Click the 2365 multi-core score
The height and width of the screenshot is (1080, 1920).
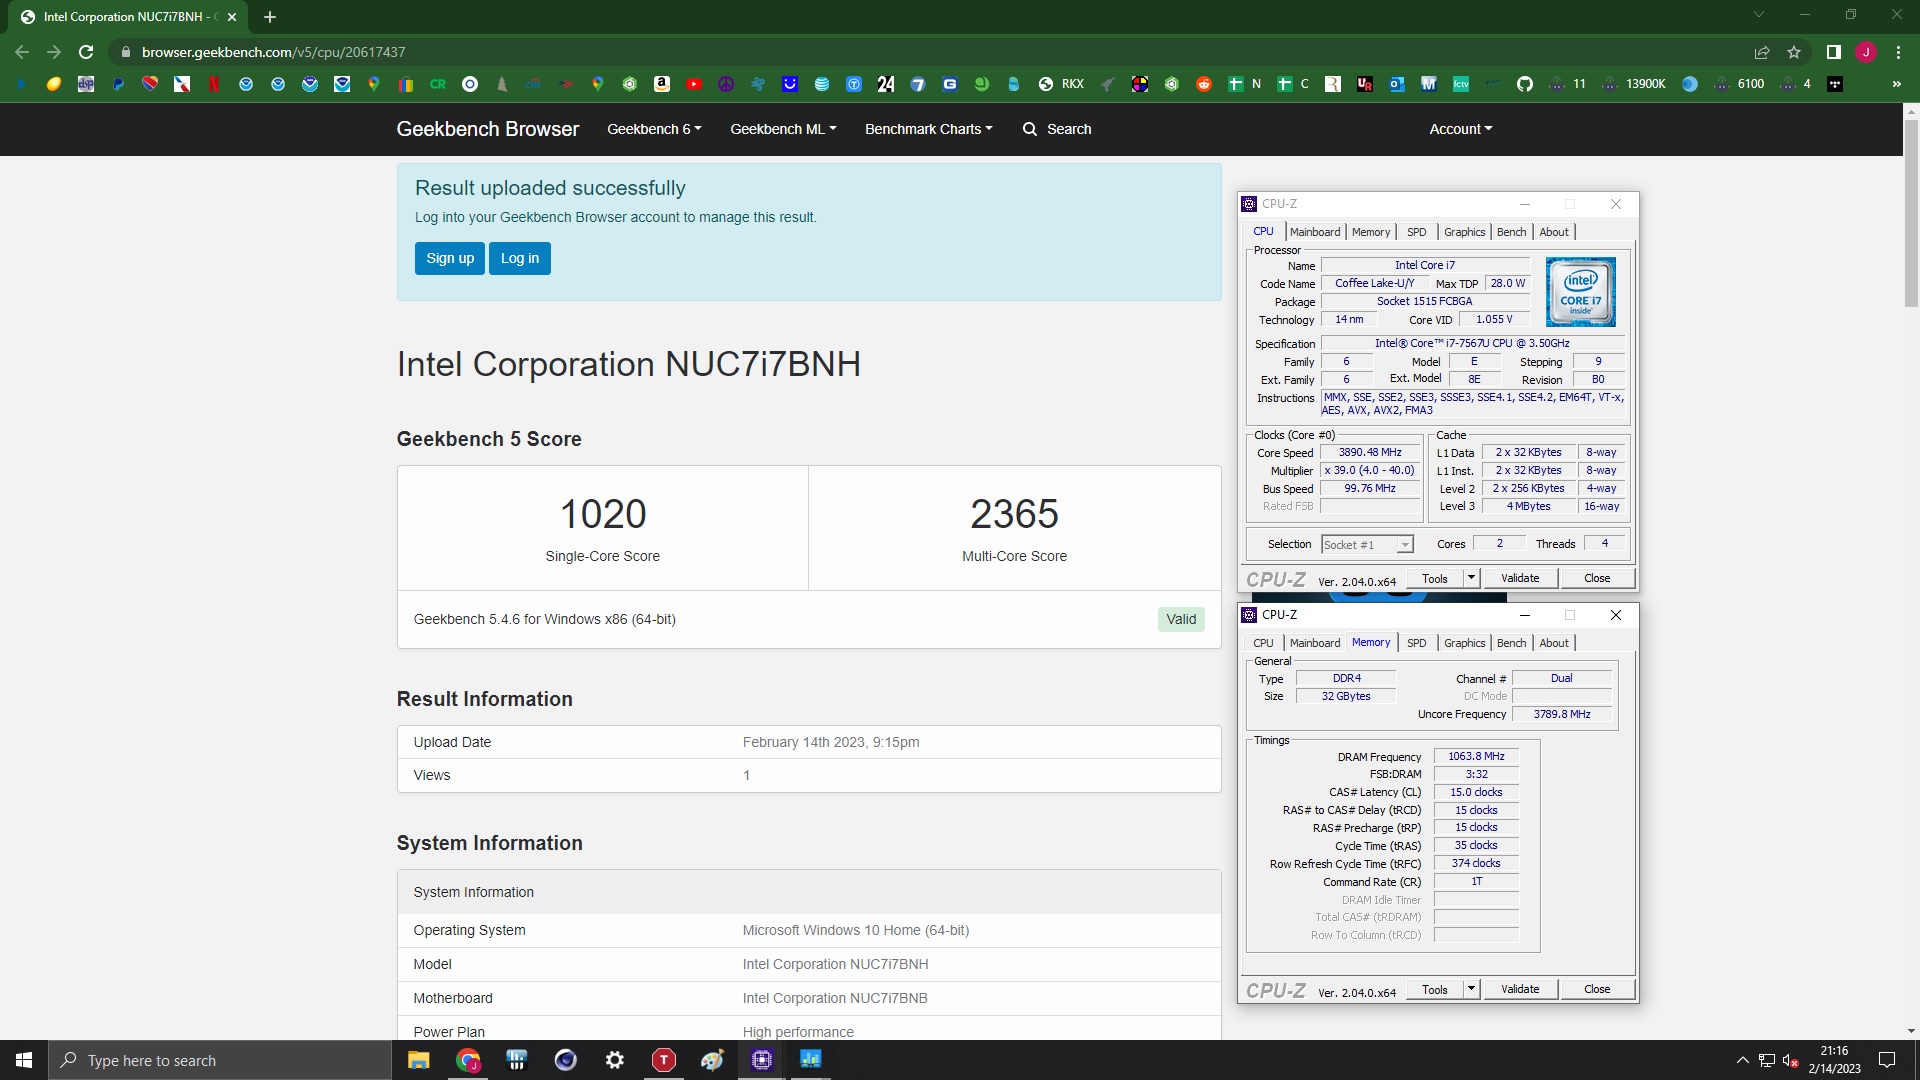pos(1014,514)
